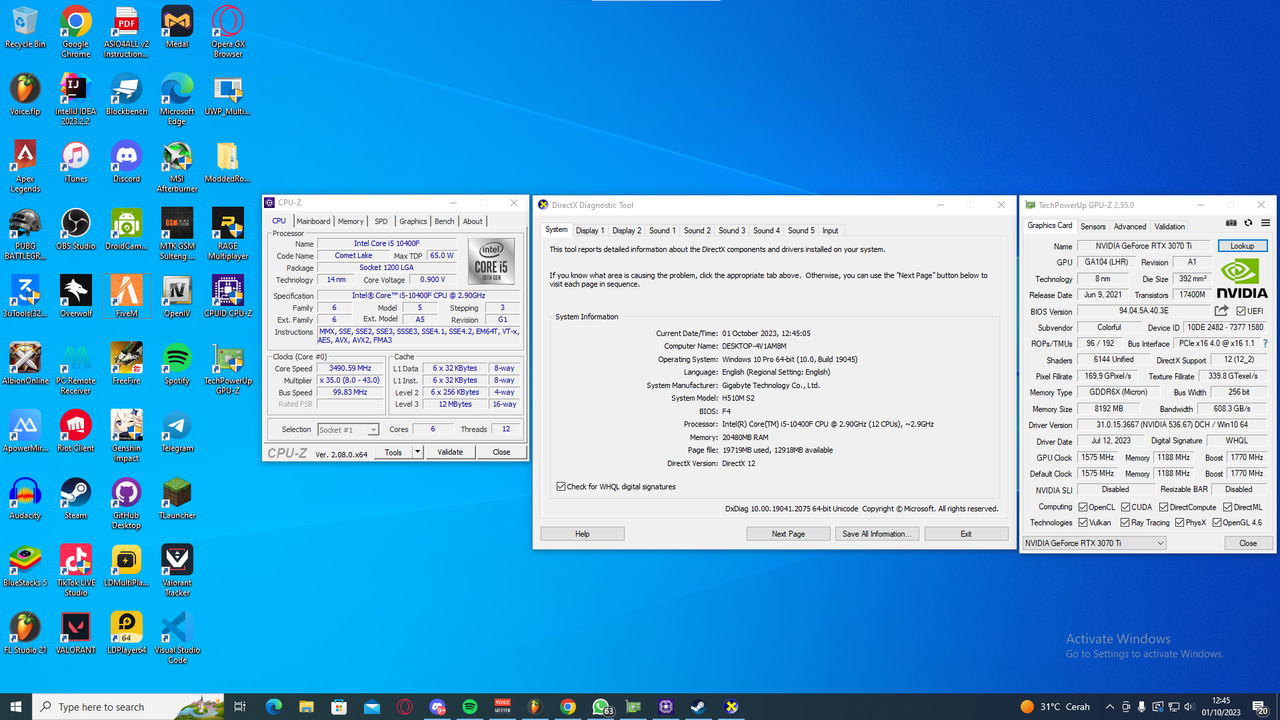The width and height of the screenshot is (1280, 720).
Task: Open the Bench tab in CPU-Z
Action: coord(444,221)
